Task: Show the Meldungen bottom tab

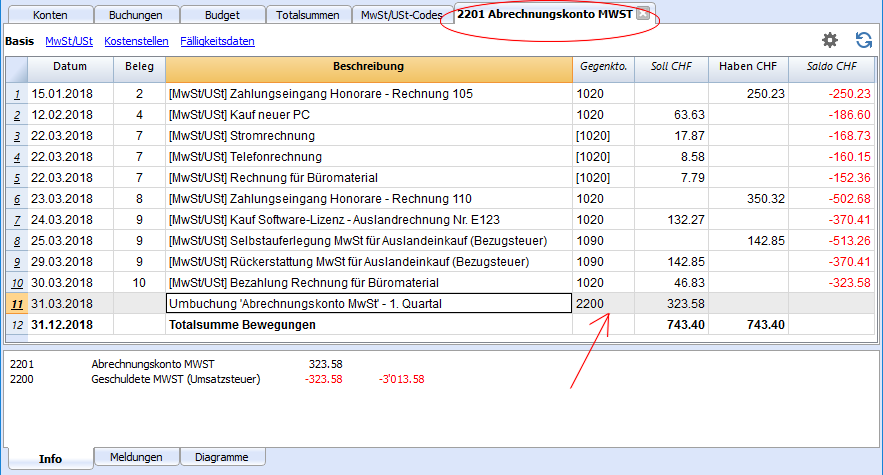Action: [x=136, y=457]
